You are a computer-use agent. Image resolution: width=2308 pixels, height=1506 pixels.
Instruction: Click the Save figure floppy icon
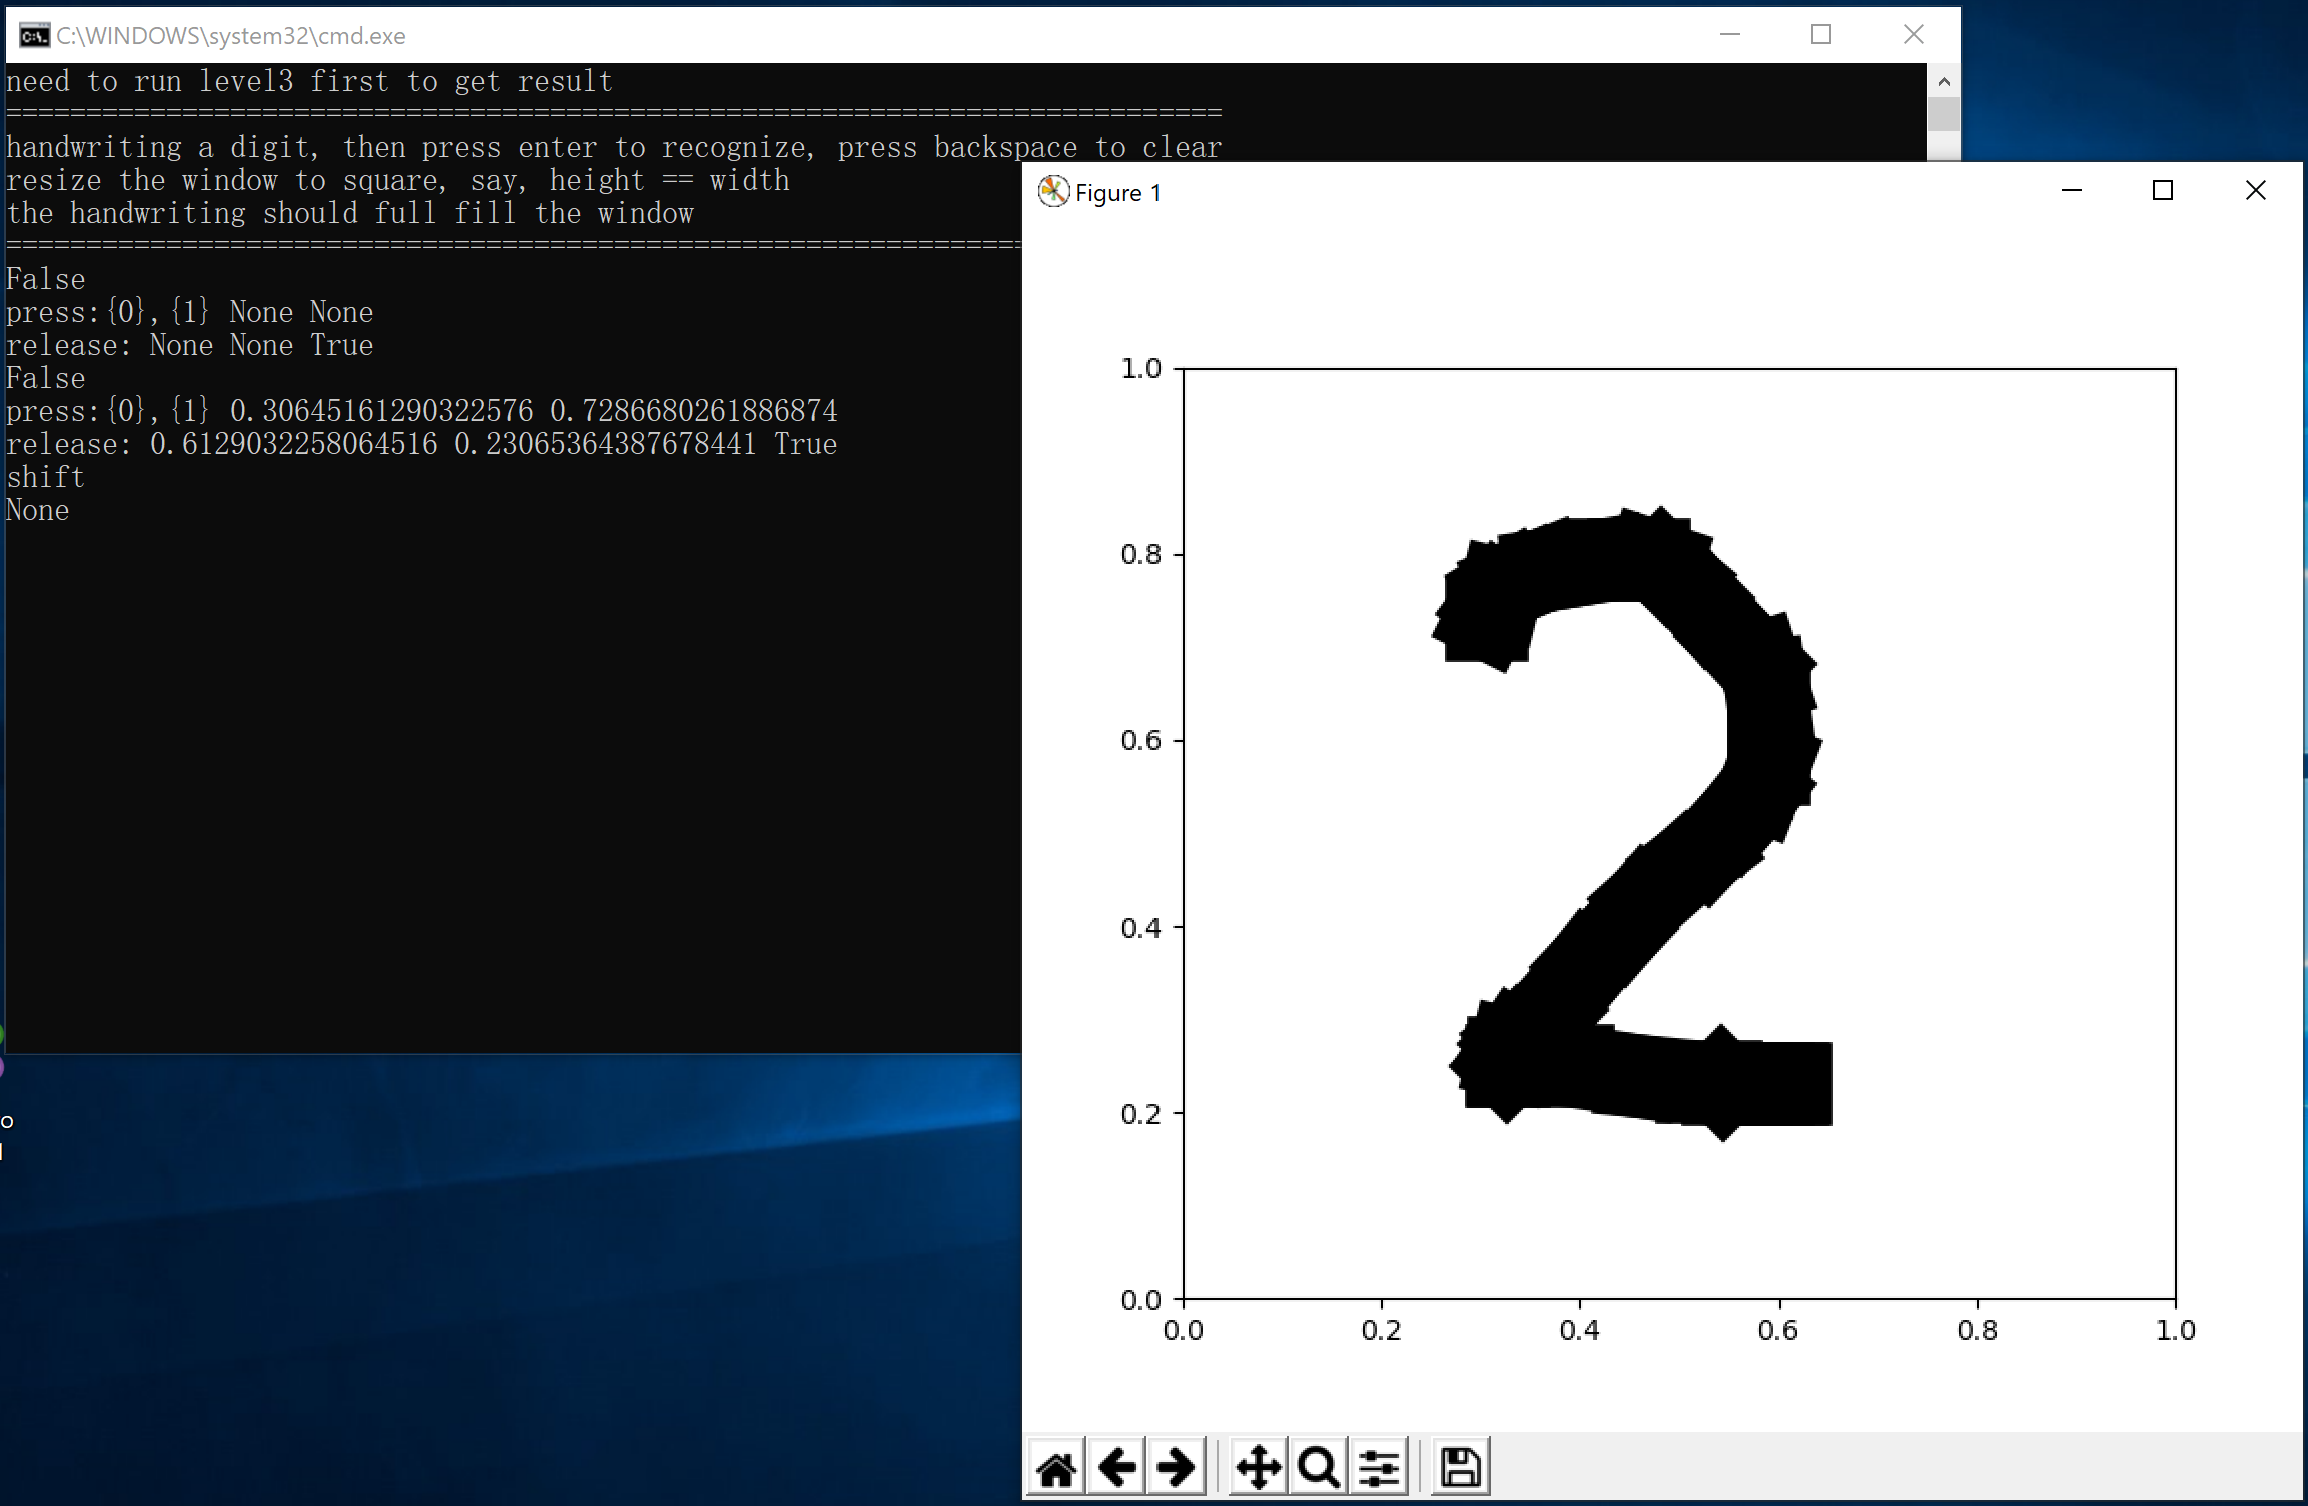[x=1460, y=1468]
